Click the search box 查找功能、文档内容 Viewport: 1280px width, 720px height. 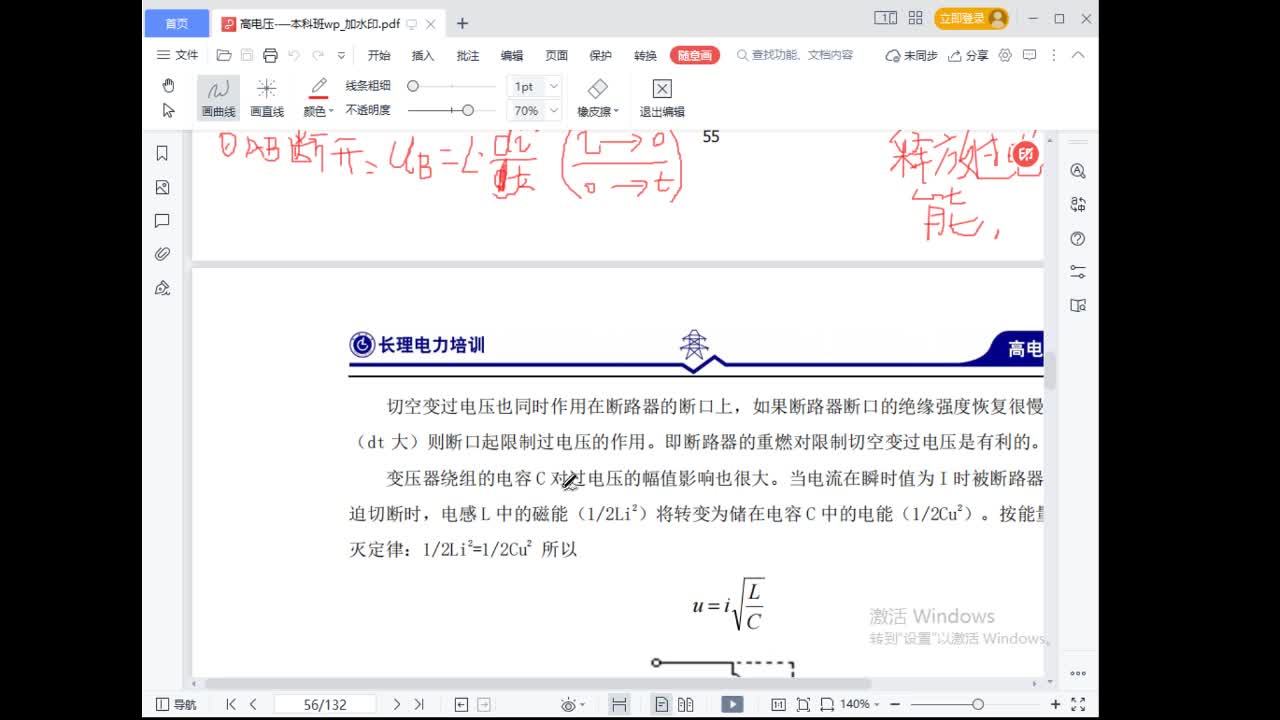pos(795,56)
